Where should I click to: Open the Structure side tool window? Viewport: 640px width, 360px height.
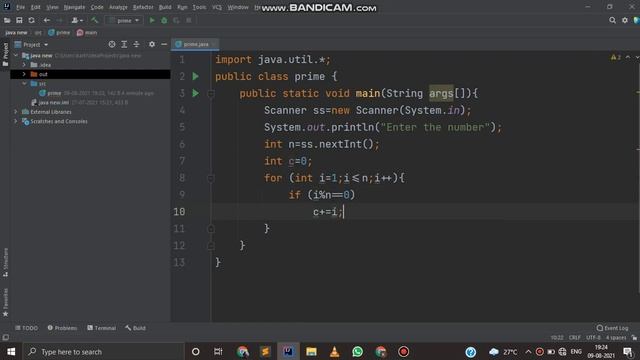point(5,262)
